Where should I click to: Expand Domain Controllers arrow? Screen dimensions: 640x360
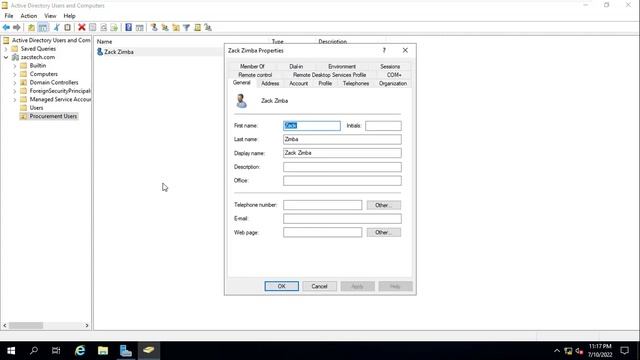pyautogui.click(x=15, y=83)
